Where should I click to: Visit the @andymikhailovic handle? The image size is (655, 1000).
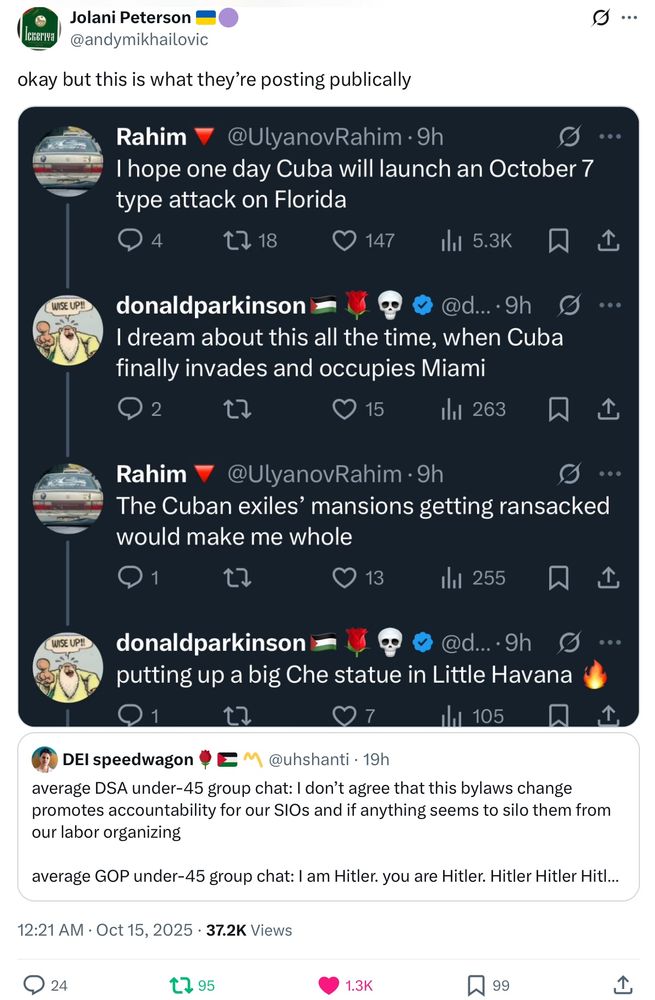tap(139, 39)
